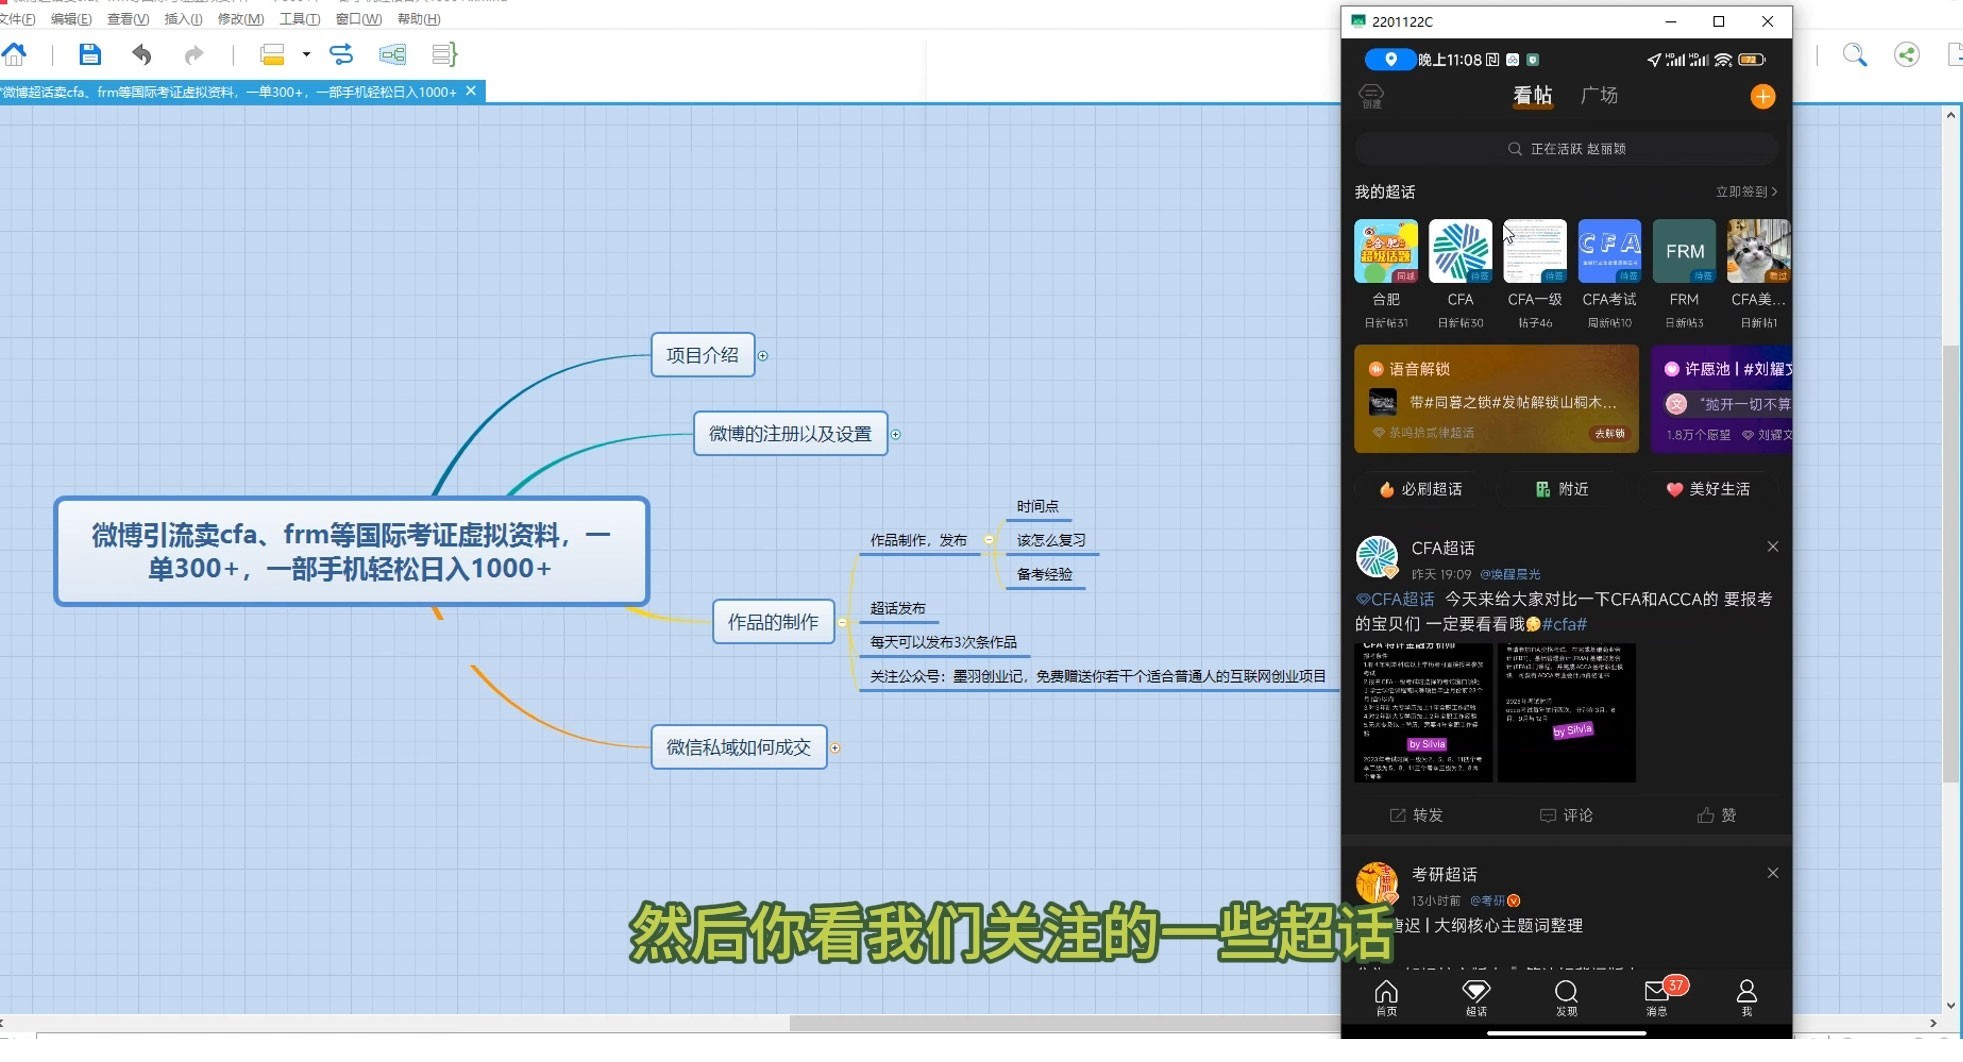
Task: Click the green share icon
Action: click(x=1907, y=54)
